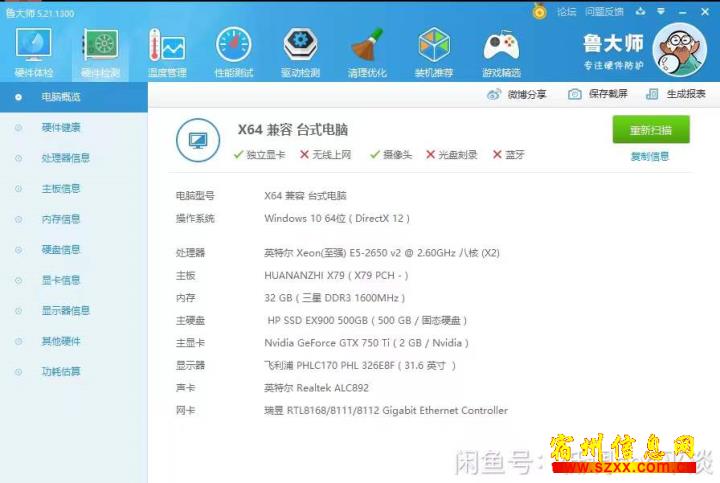Click 'Windows 10 64位 ( DirectX 12 )' value
720x483 pixels.
337,219
